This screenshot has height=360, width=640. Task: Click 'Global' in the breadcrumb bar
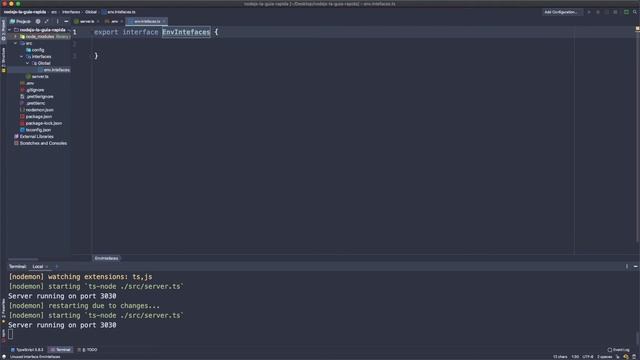[91, 12]
